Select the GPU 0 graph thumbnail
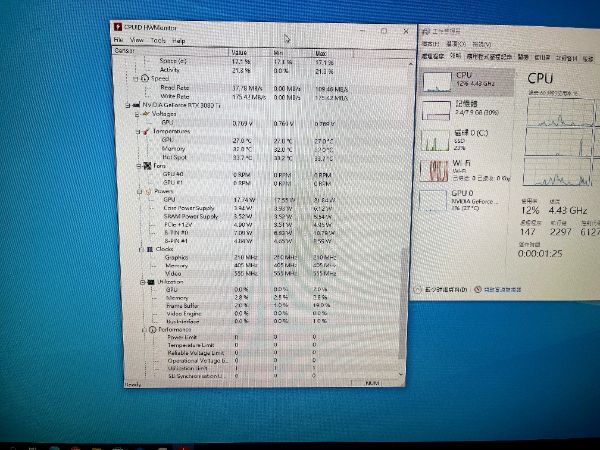 433,200
